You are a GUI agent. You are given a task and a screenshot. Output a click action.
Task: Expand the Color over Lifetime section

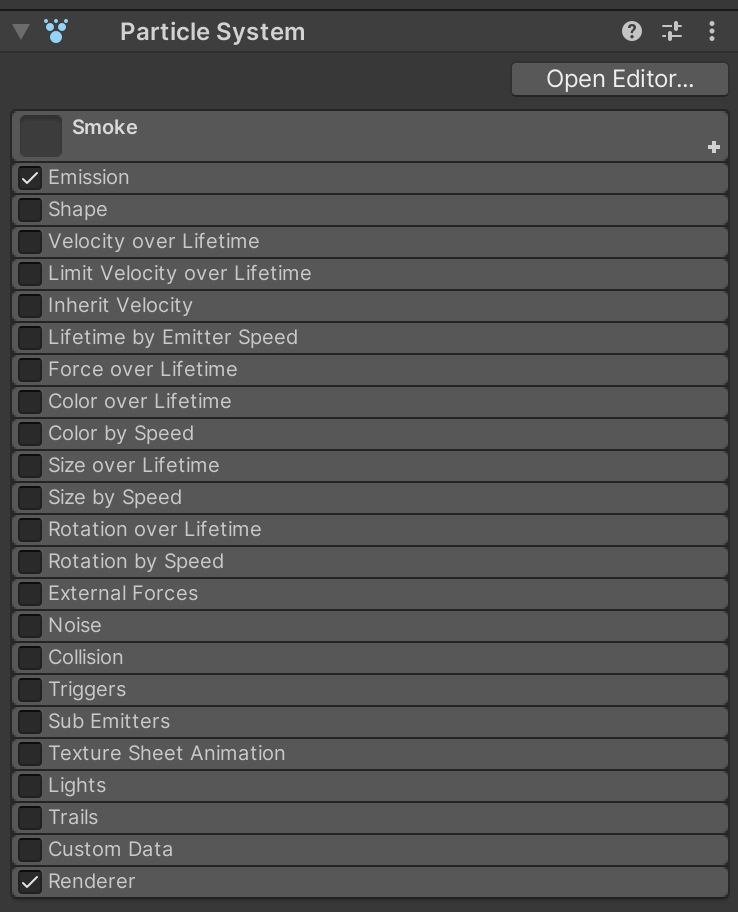(139, 402)
